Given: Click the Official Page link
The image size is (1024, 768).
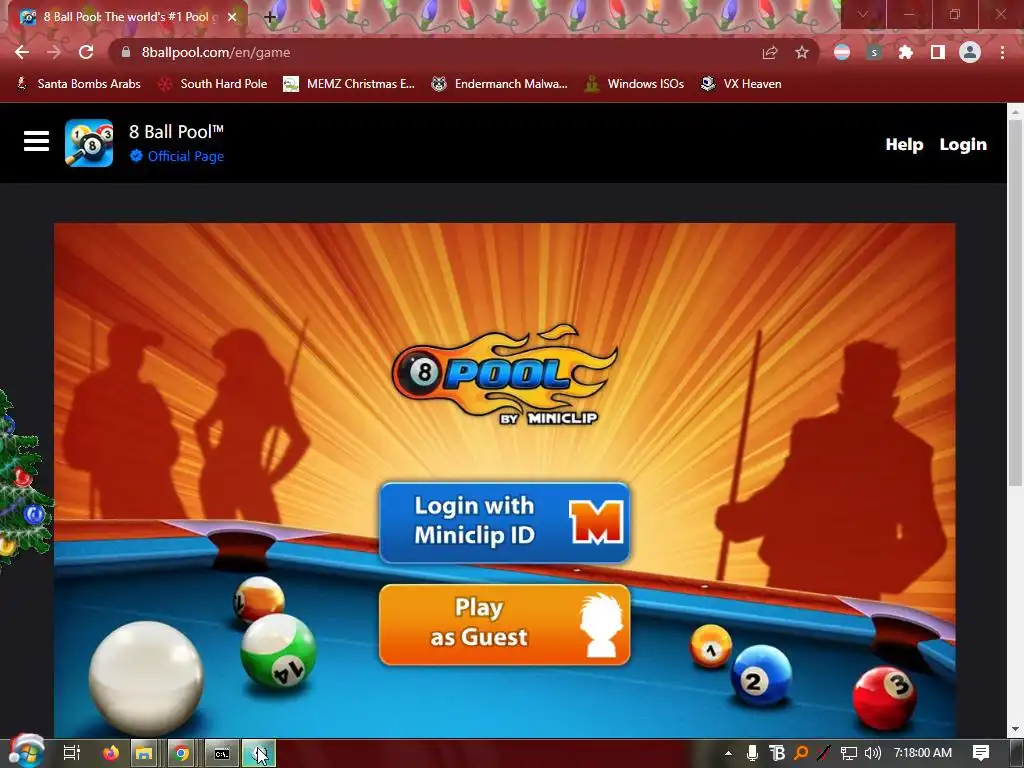Looking at the screenshot, I should tap(185, 156).
